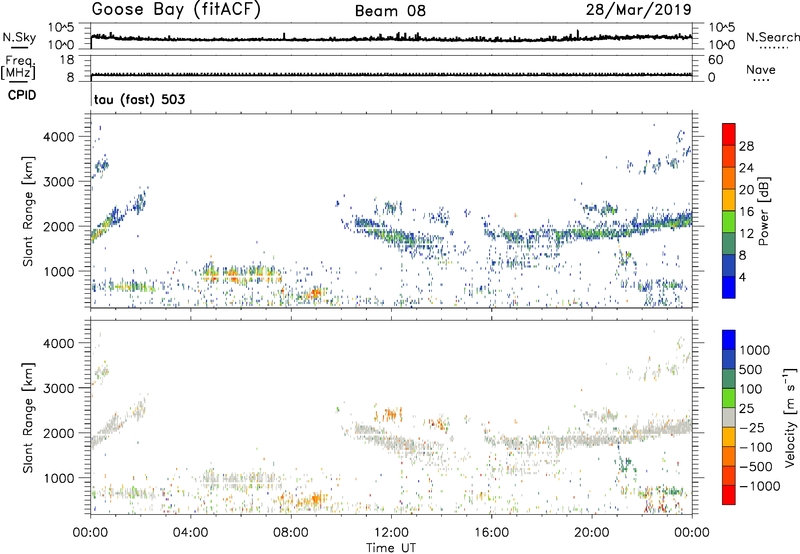Screen dimensions: 800x554
Task: Select the 'N.Sky' legend label
Action: point(19,37)
